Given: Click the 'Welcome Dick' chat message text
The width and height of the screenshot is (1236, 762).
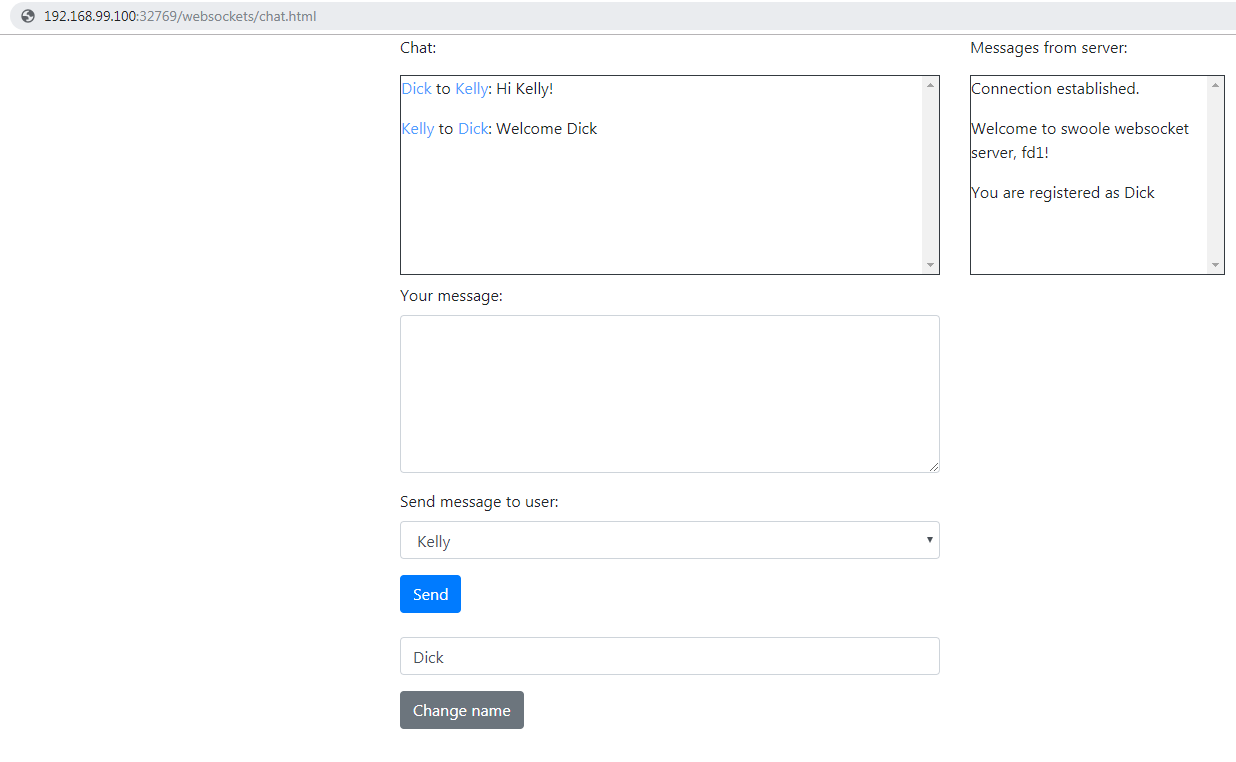Looking at the screenshot, I should pos(546,128).
